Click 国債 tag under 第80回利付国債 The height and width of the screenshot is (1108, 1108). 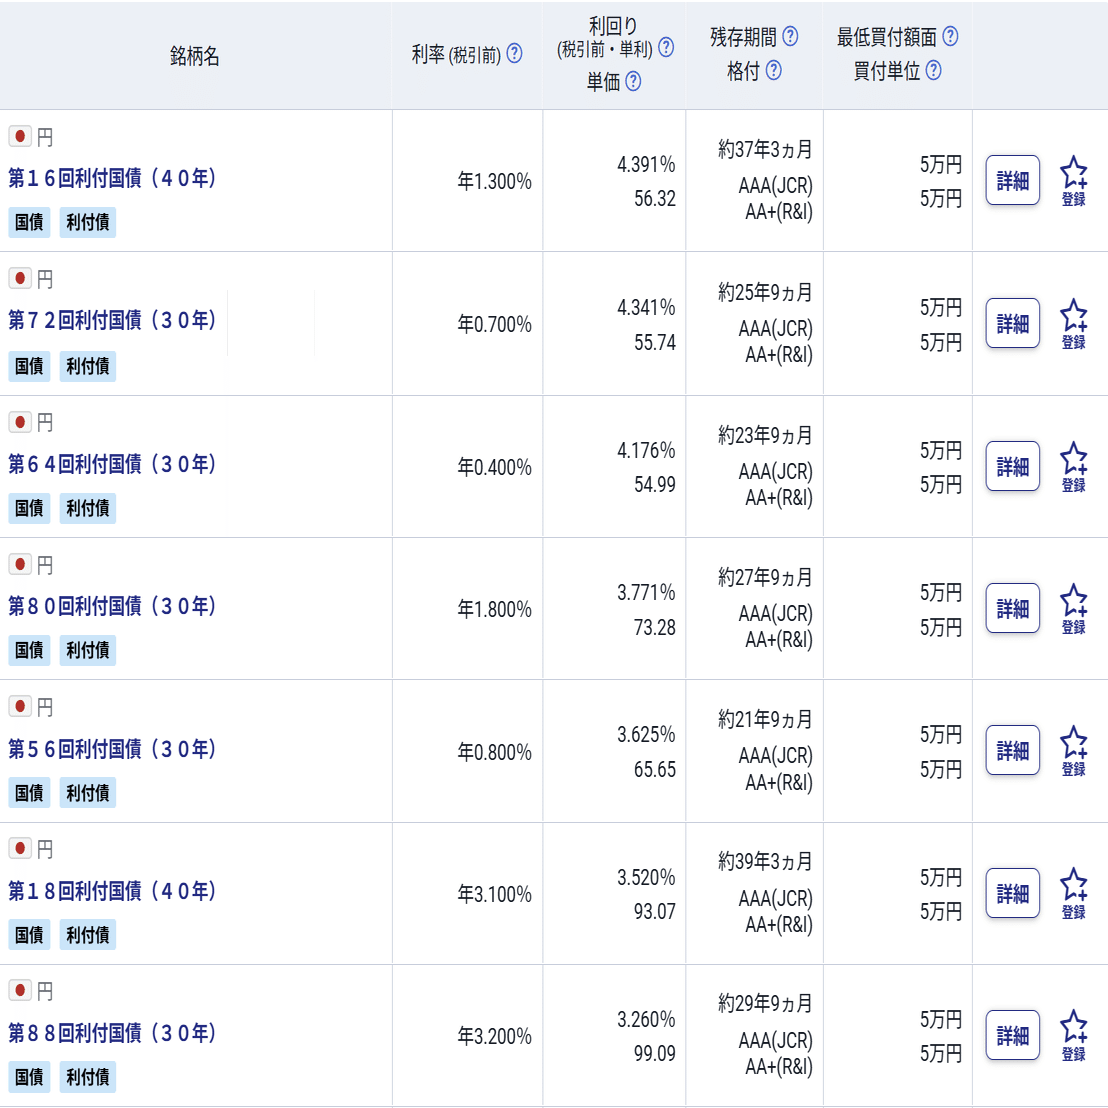(x=29, y=650)
